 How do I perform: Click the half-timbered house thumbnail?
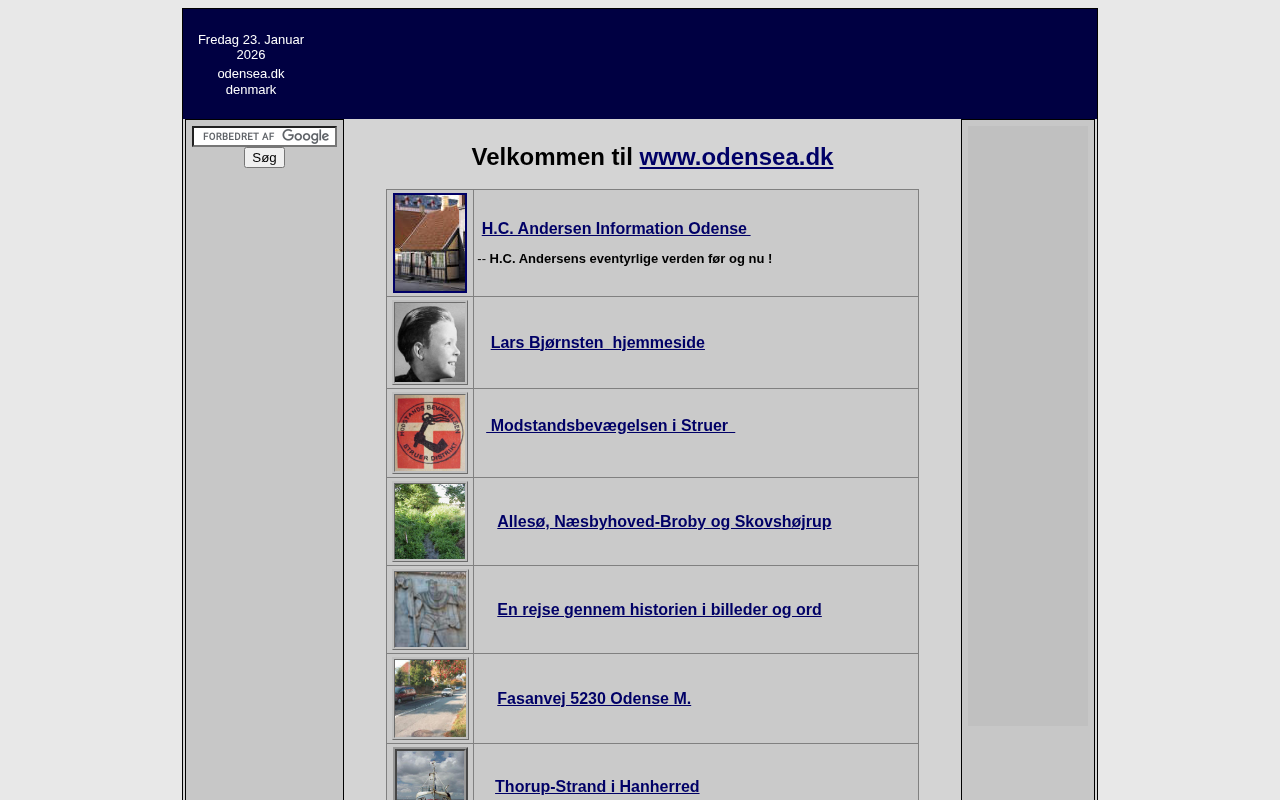[430, 243]
